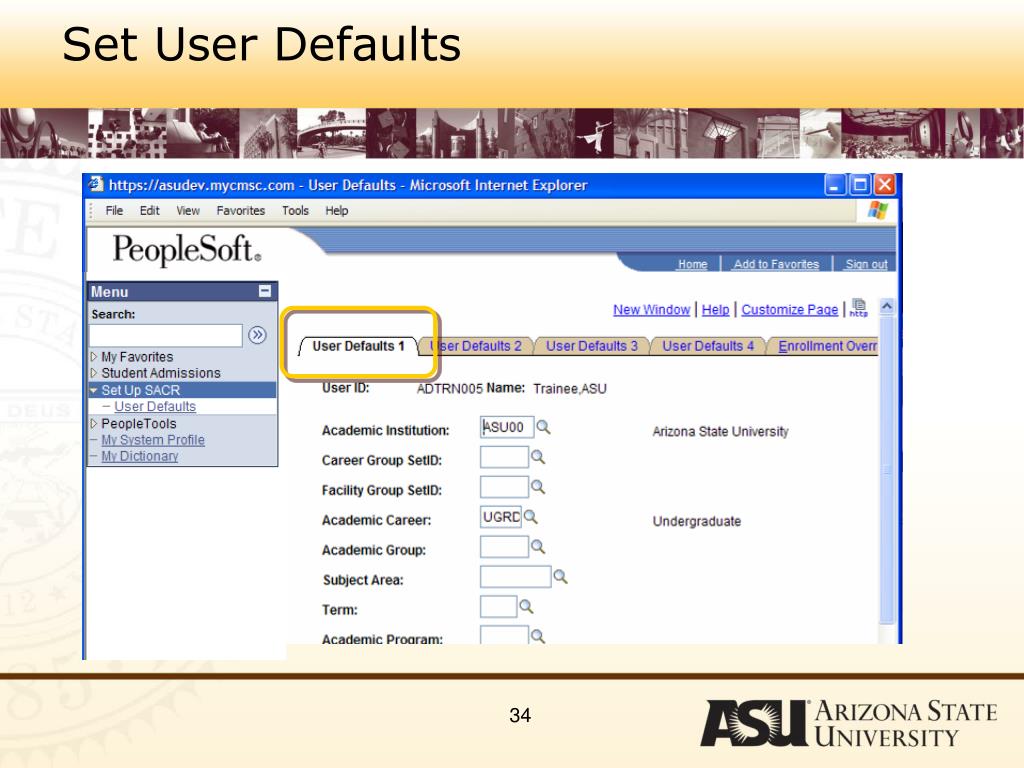Screen dimensions: 1024x768
Task: Click the menu search go arrow button
Action: (x=257, y=335)
